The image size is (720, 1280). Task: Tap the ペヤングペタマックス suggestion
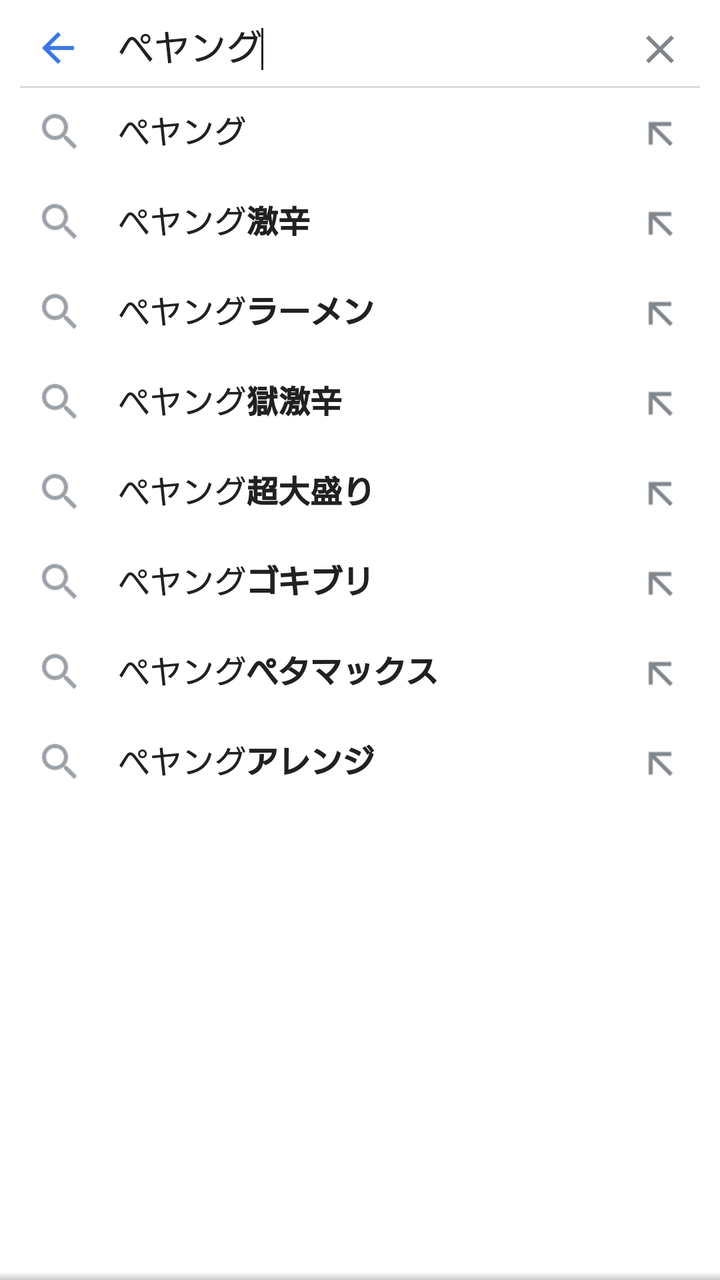coord(278,672)
